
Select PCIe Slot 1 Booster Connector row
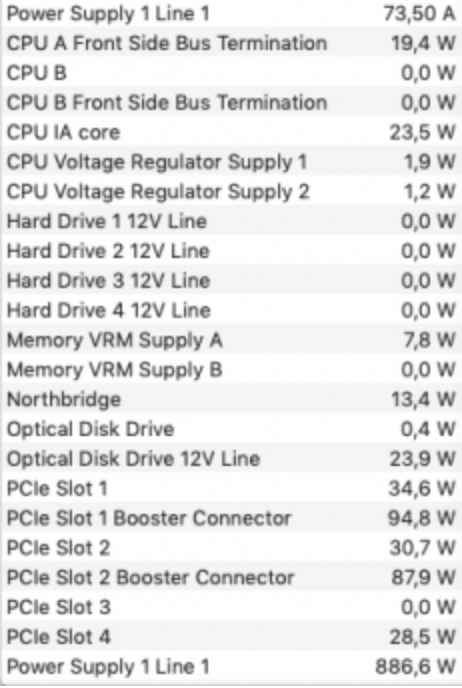pyautogui.click(x=231, y=518)
